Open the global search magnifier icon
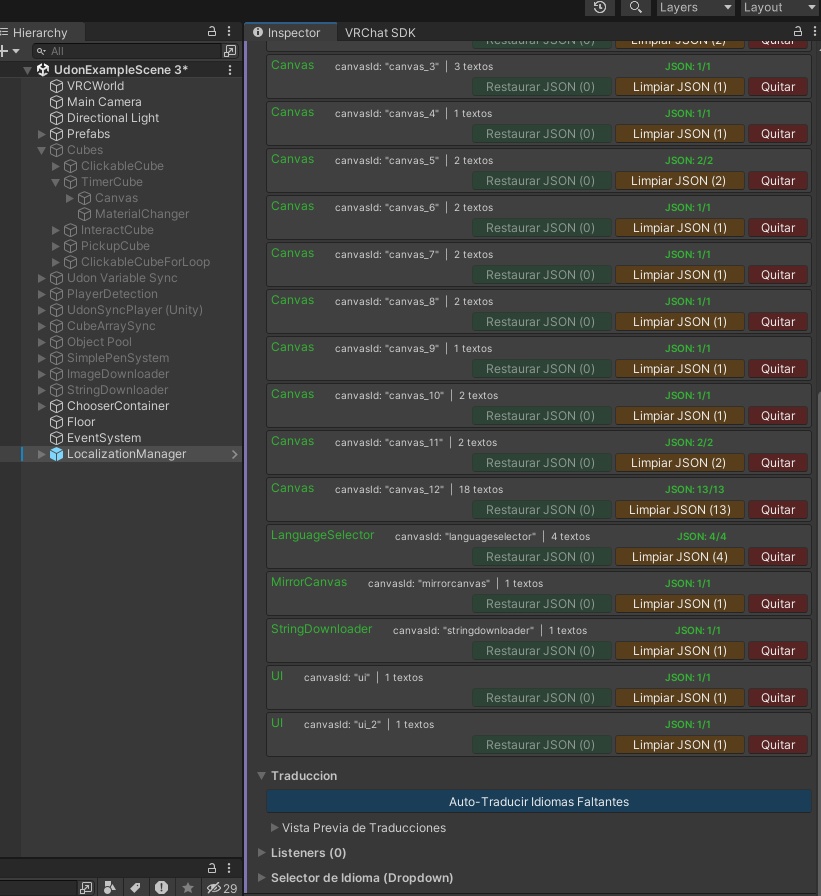 click(635, 7)
